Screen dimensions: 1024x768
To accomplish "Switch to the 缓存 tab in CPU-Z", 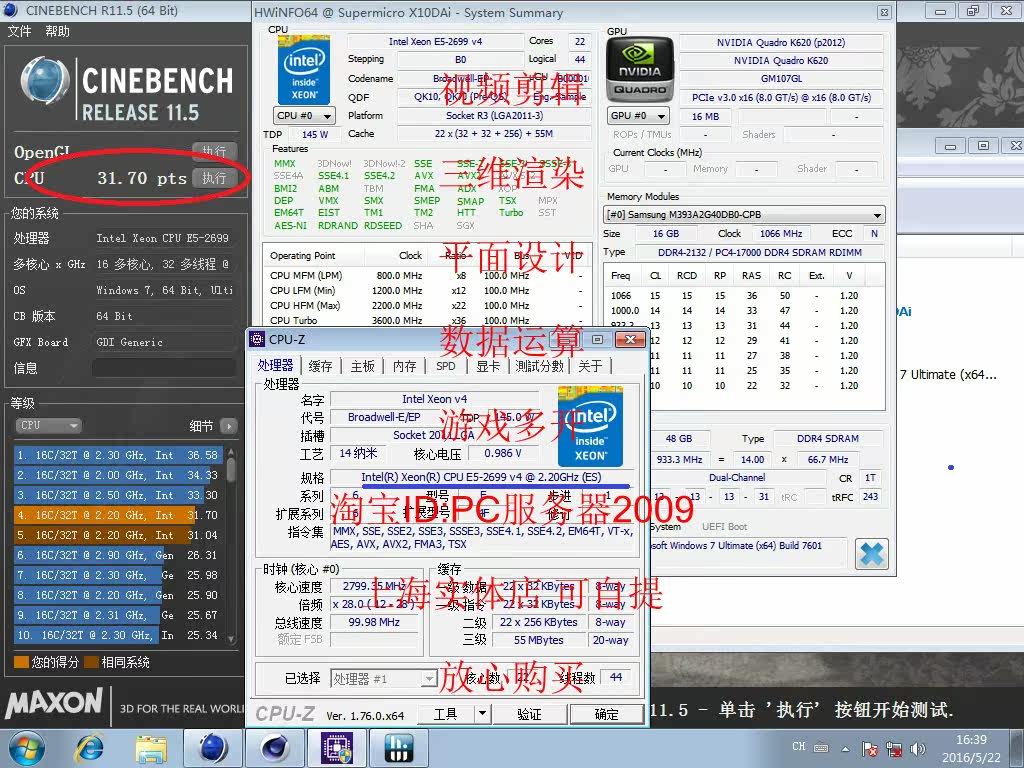I will [x=320, y=366].
